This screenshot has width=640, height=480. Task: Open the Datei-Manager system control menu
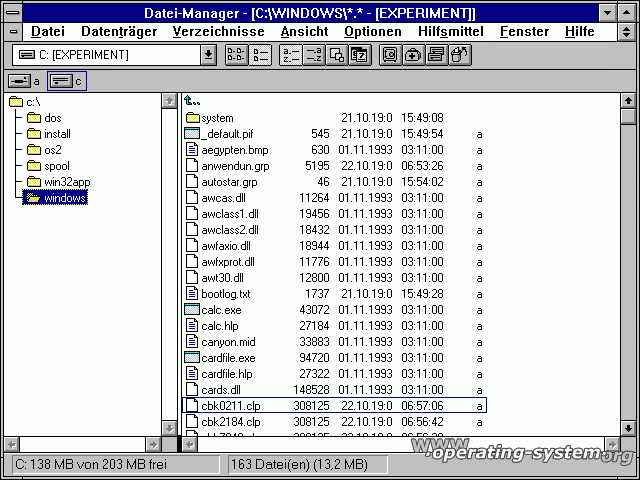[x=13, y=13]
